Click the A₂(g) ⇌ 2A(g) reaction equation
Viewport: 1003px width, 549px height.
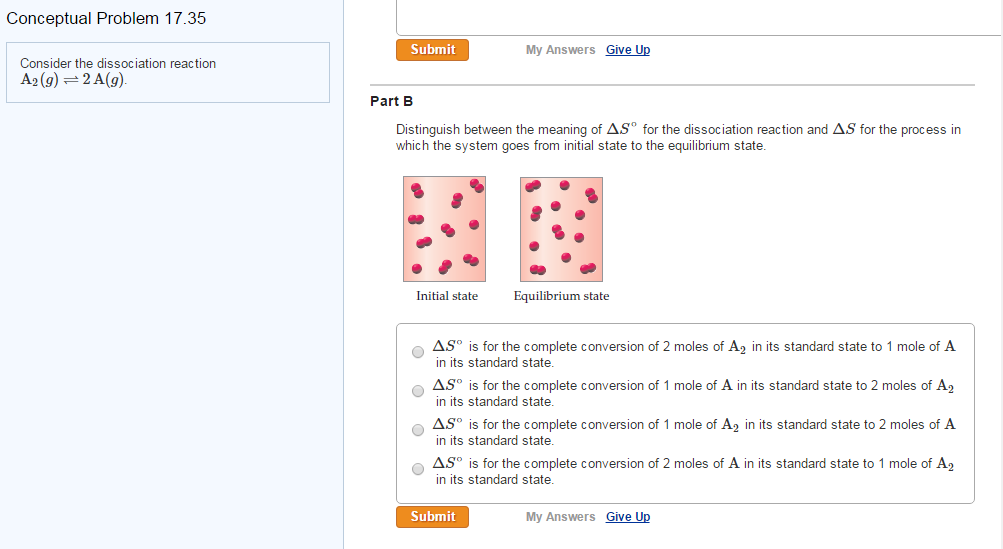click(74, 81)
